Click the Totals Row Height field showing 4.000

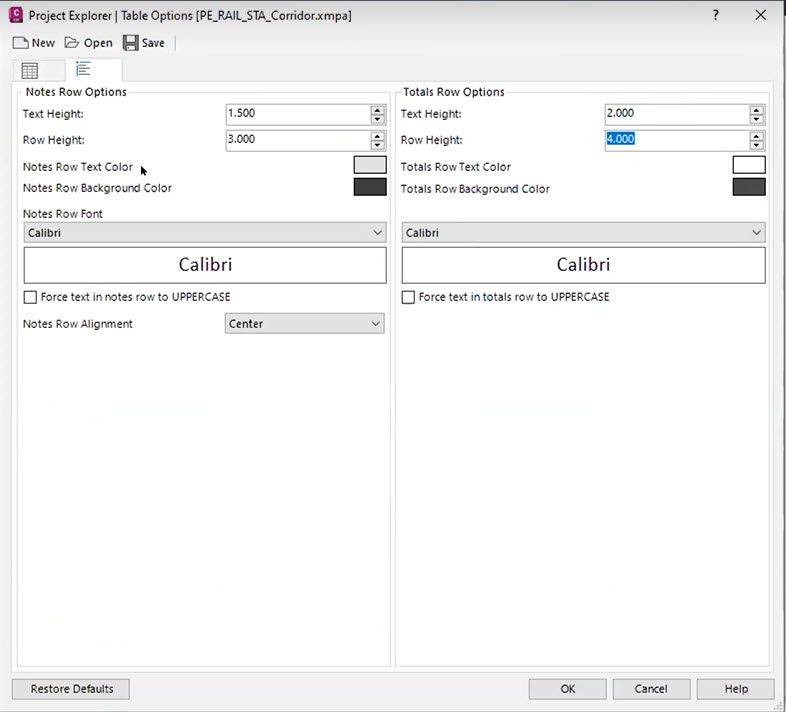tap(677, 140)
